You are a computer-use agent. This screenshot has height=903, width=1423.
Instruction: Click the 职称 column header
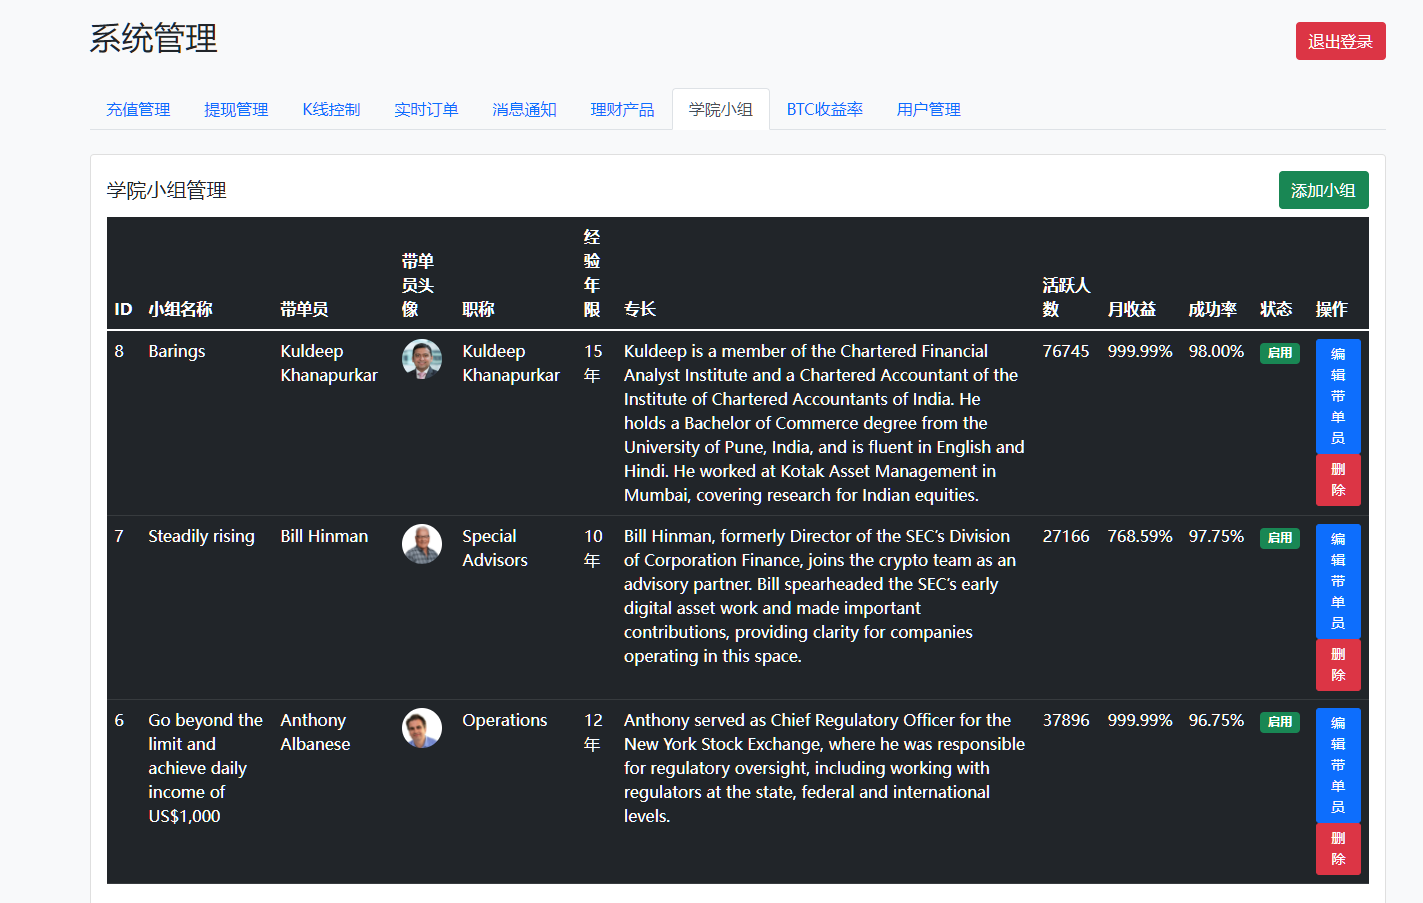tap(478, 309)
